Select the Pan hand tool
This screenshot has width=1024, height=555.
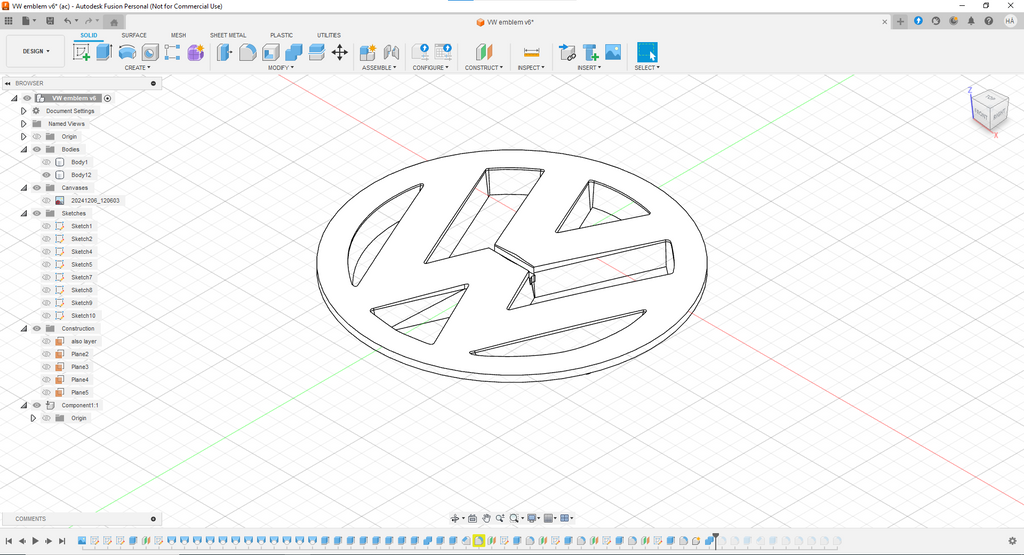486,518
